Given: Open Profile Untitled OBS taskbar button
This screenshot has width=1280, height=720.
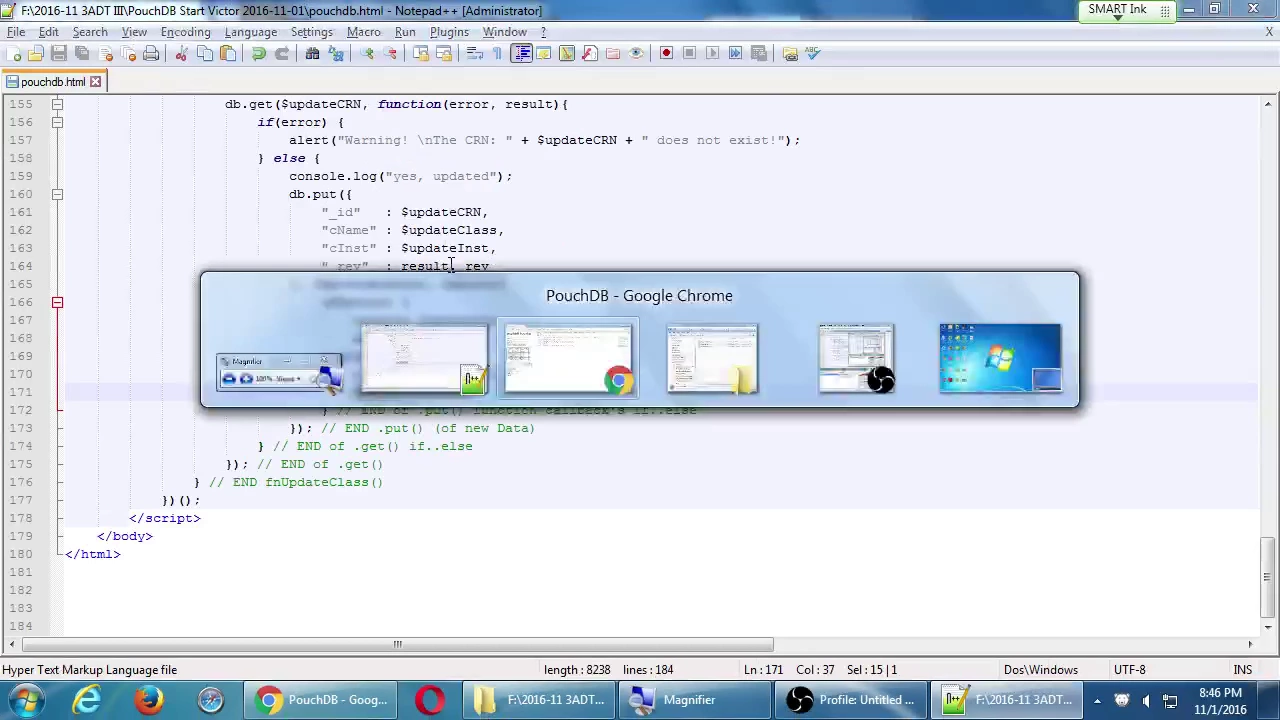Looking at the screenshot, I should (852, 700).
